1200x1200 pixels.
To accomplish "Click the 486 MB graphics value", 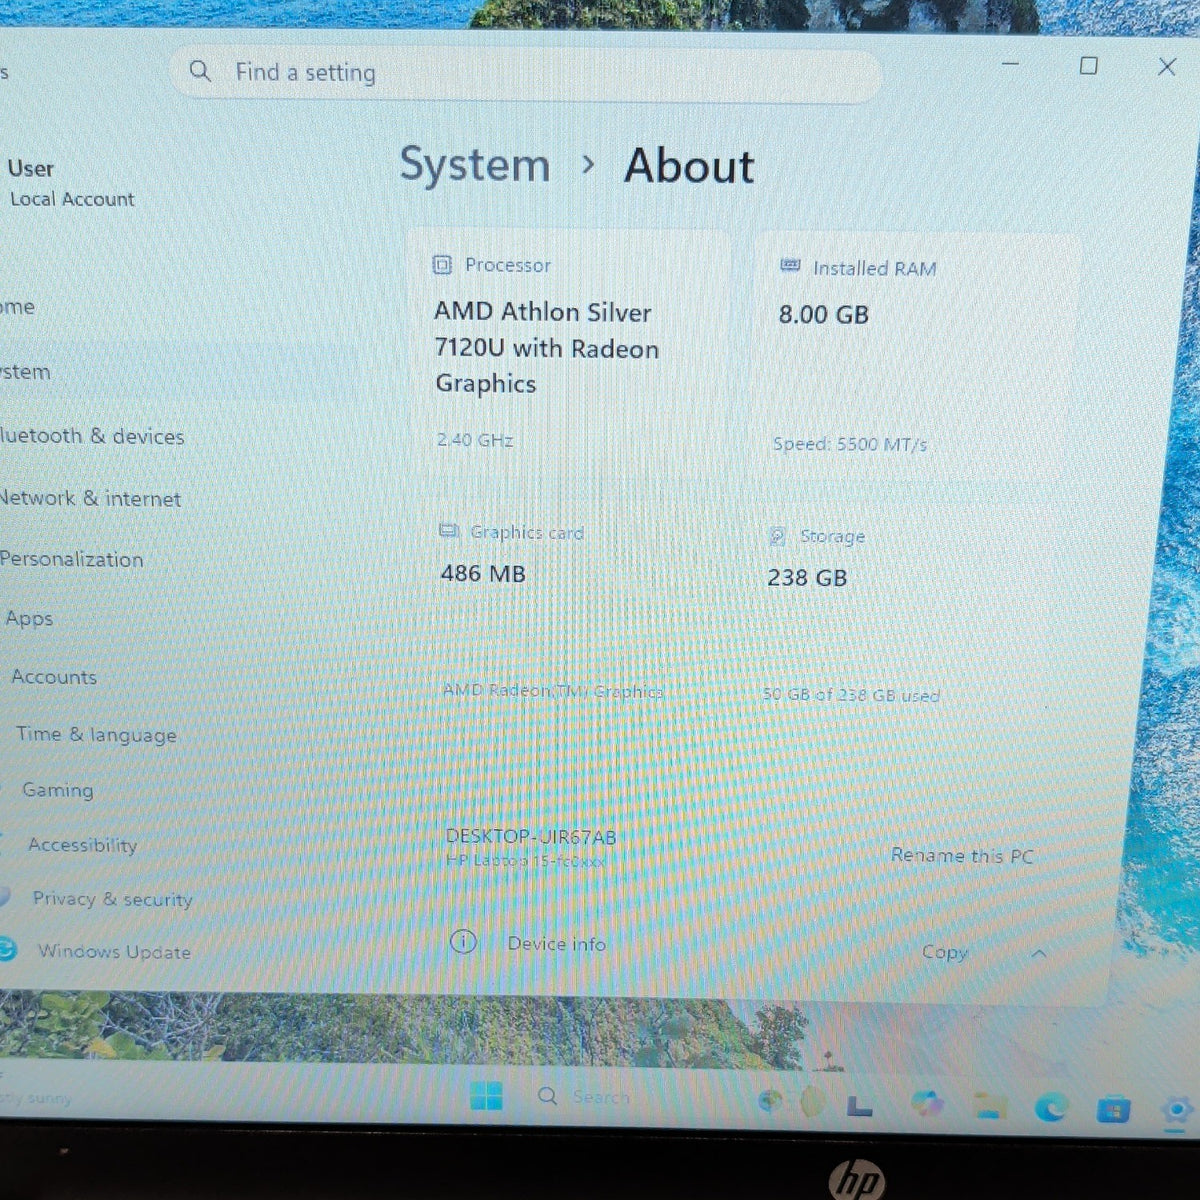I will pos(483,573).
